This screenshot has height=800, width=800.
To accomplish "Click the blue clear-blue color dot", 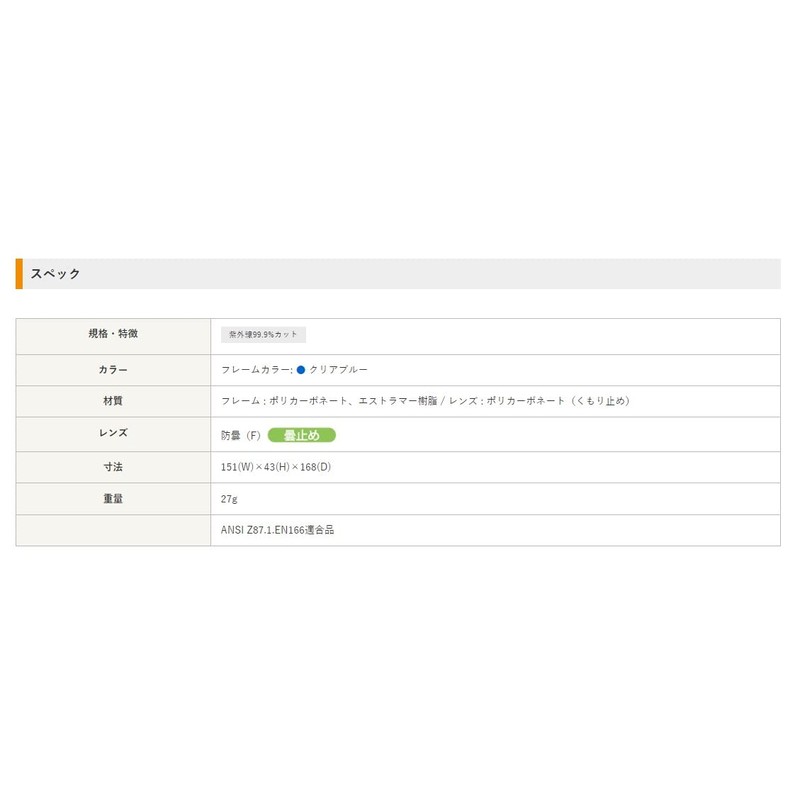I will click(300, 370).
